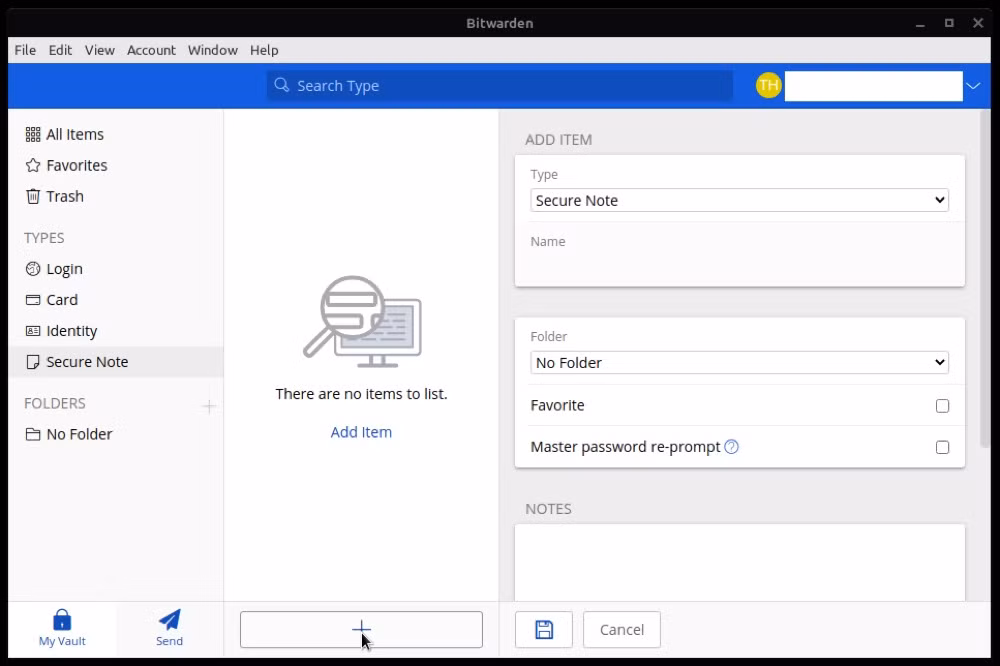Click the Card type icon
1000x666 pixels.
(x=33, y=300)
